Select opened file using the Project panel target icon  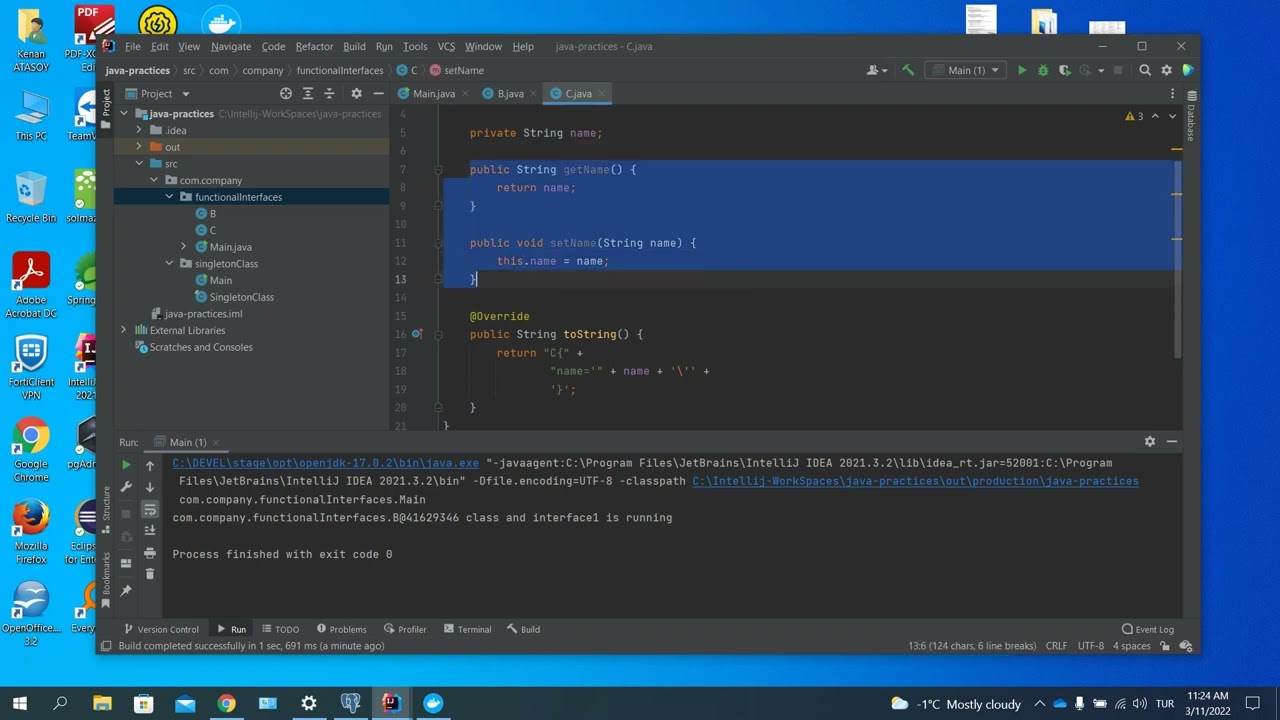(286, 93)
